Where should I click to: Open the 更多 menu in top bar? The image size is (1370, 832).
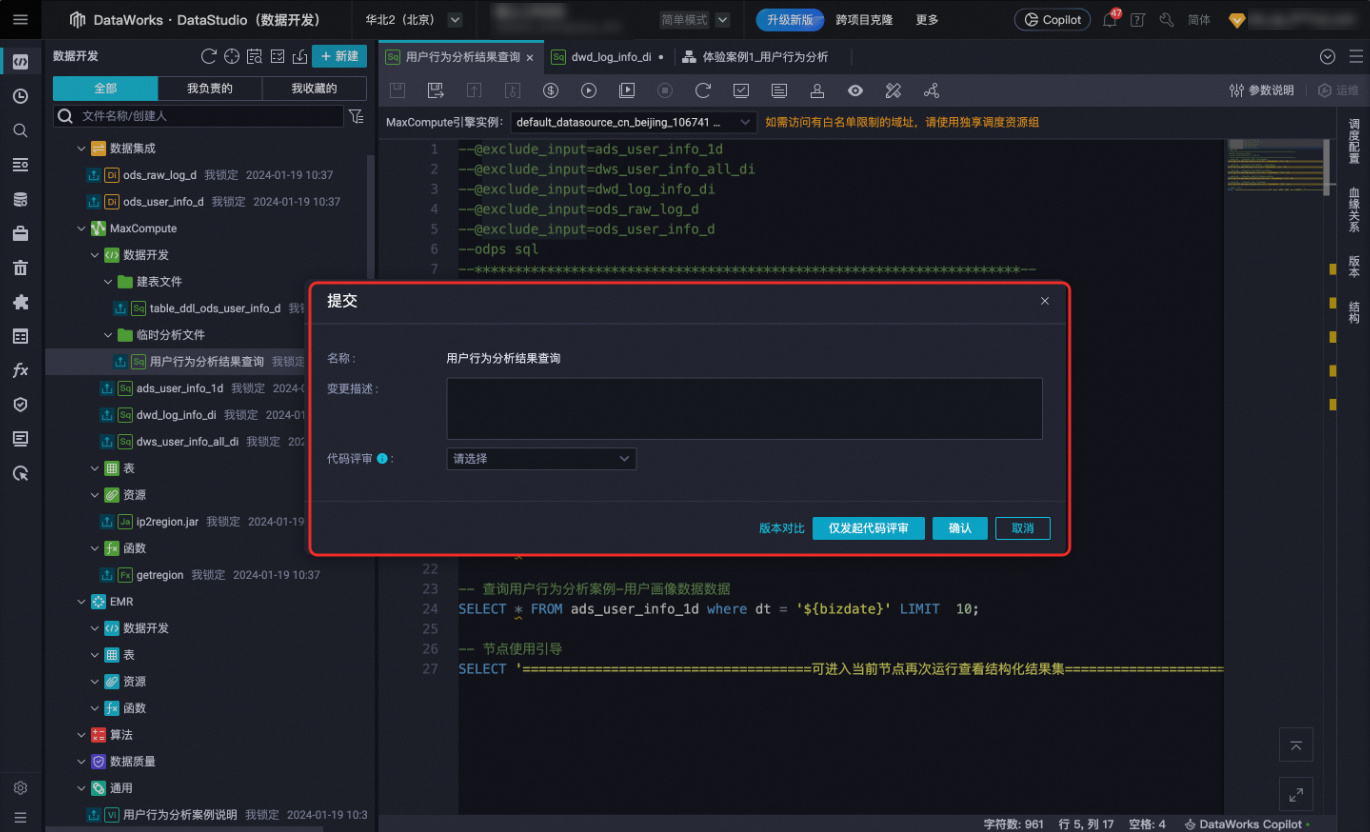pyautogui.click(x=927, y=20)
